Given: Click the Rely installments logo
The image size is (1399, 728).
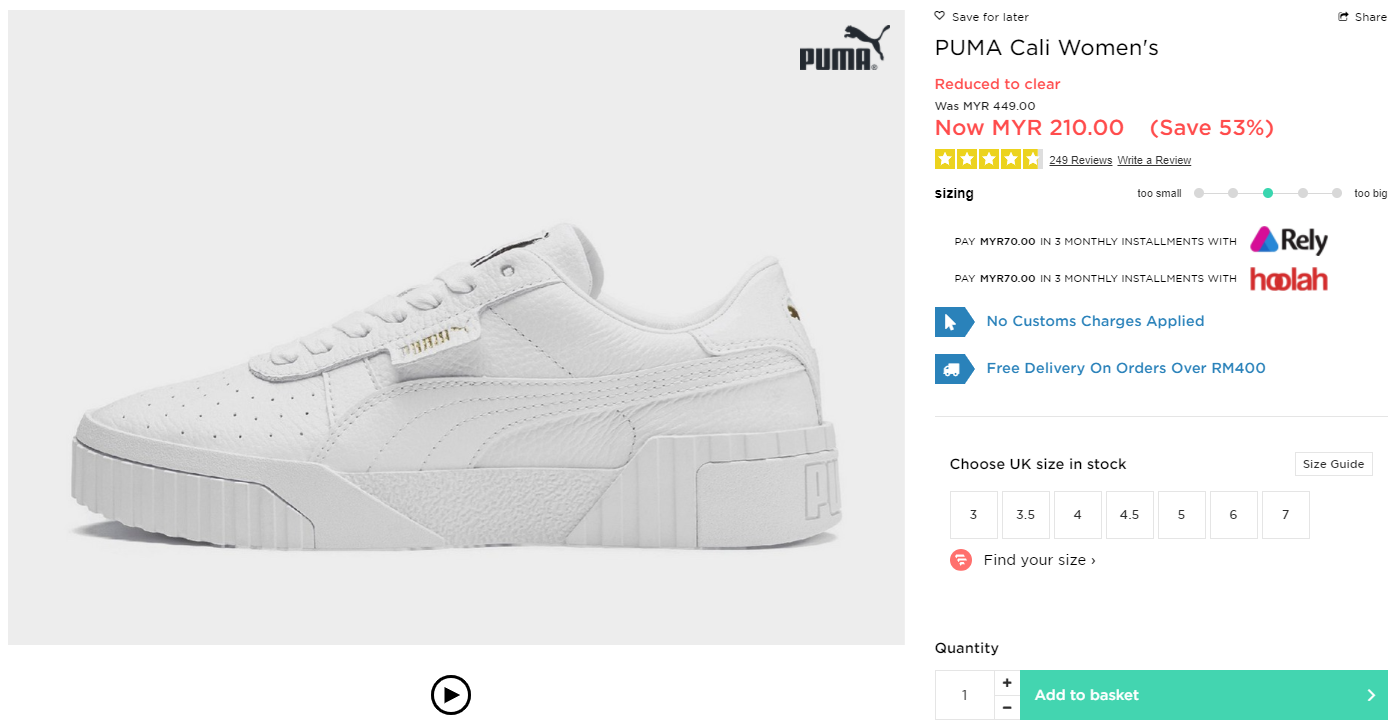Looking at the screenshot, I should [x=1289, y=241].
